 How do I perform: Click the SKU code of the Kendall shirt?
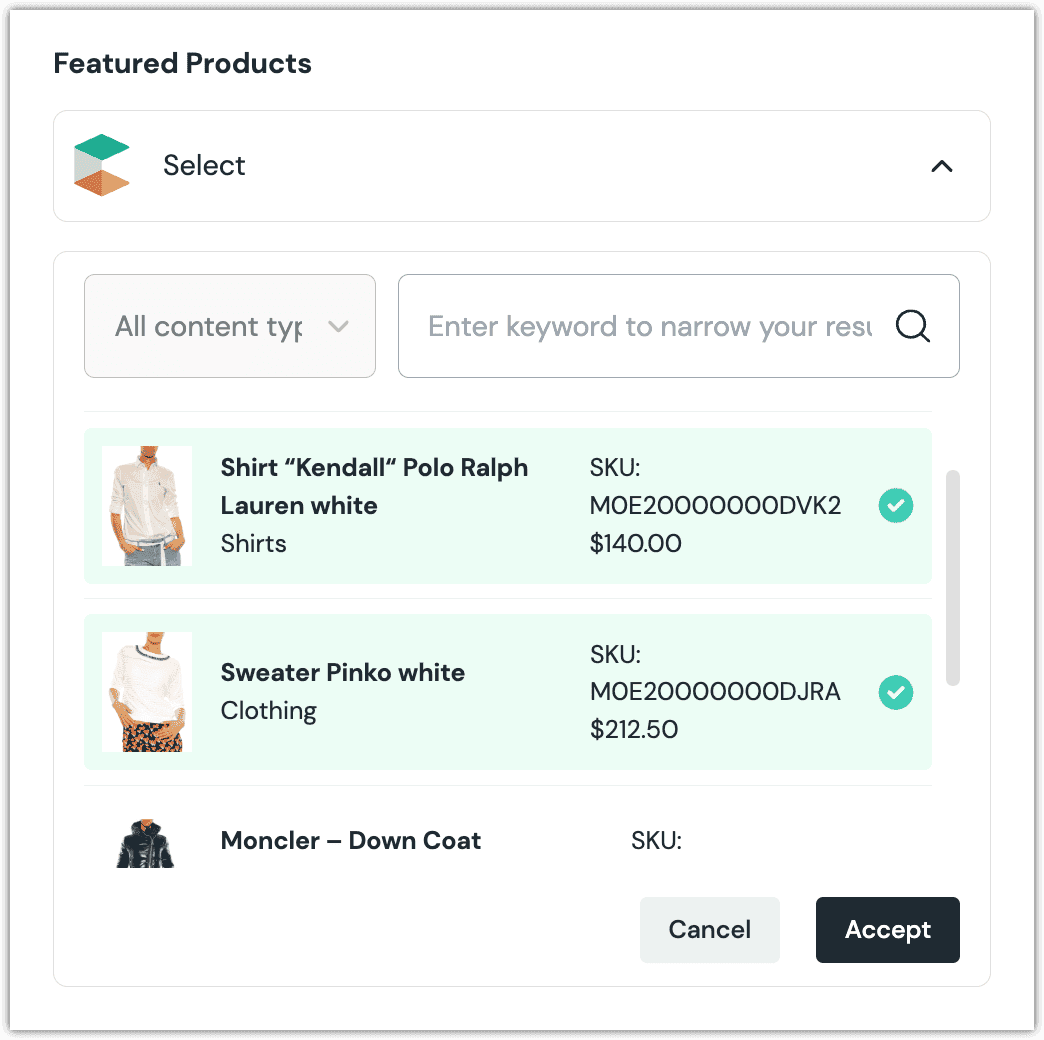pos(716,505)
